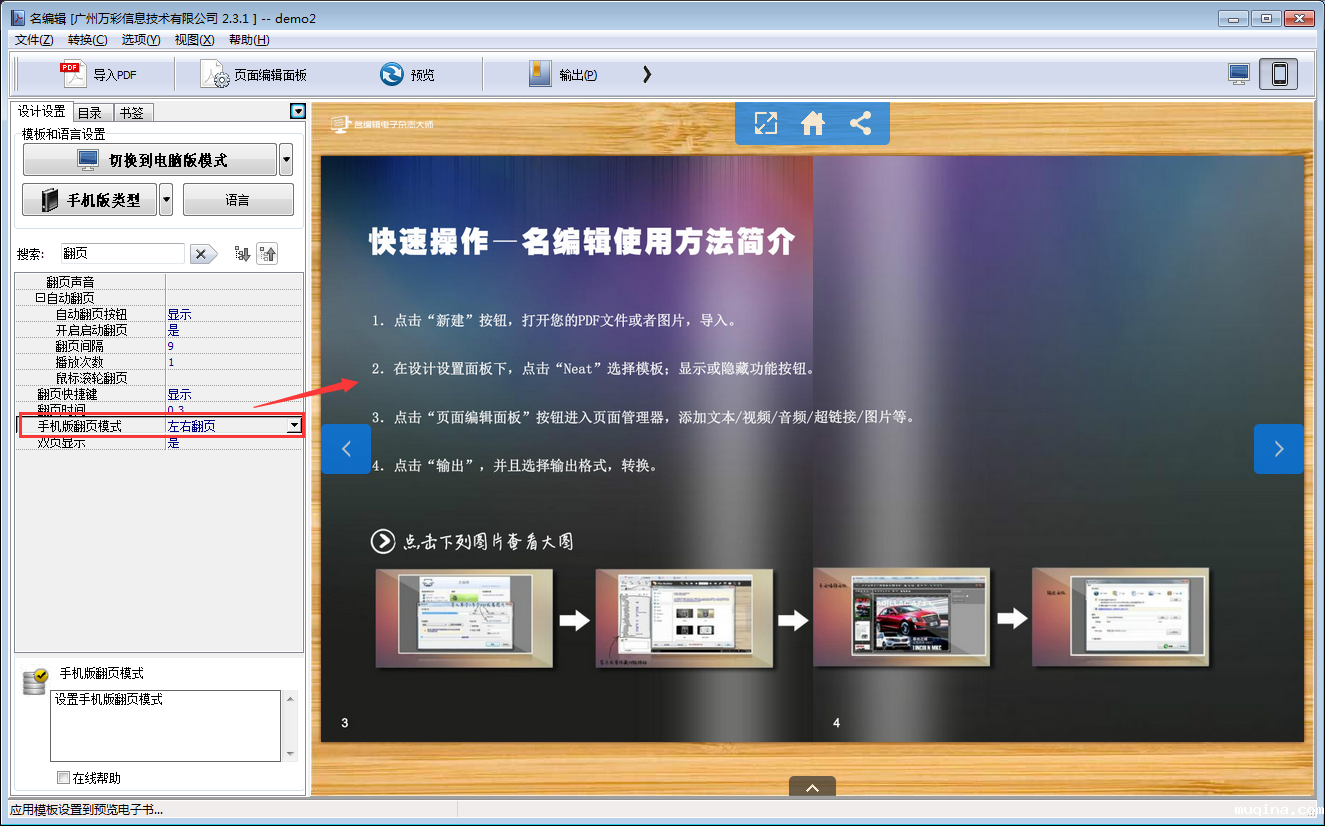
Task: Open the 转换(C) menu
Action: 87,40
